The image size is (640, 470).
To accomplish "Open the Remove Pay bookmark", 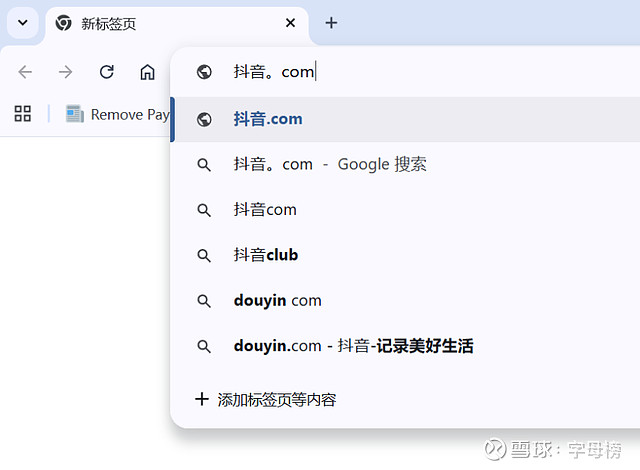I will (x=118, y=114).
